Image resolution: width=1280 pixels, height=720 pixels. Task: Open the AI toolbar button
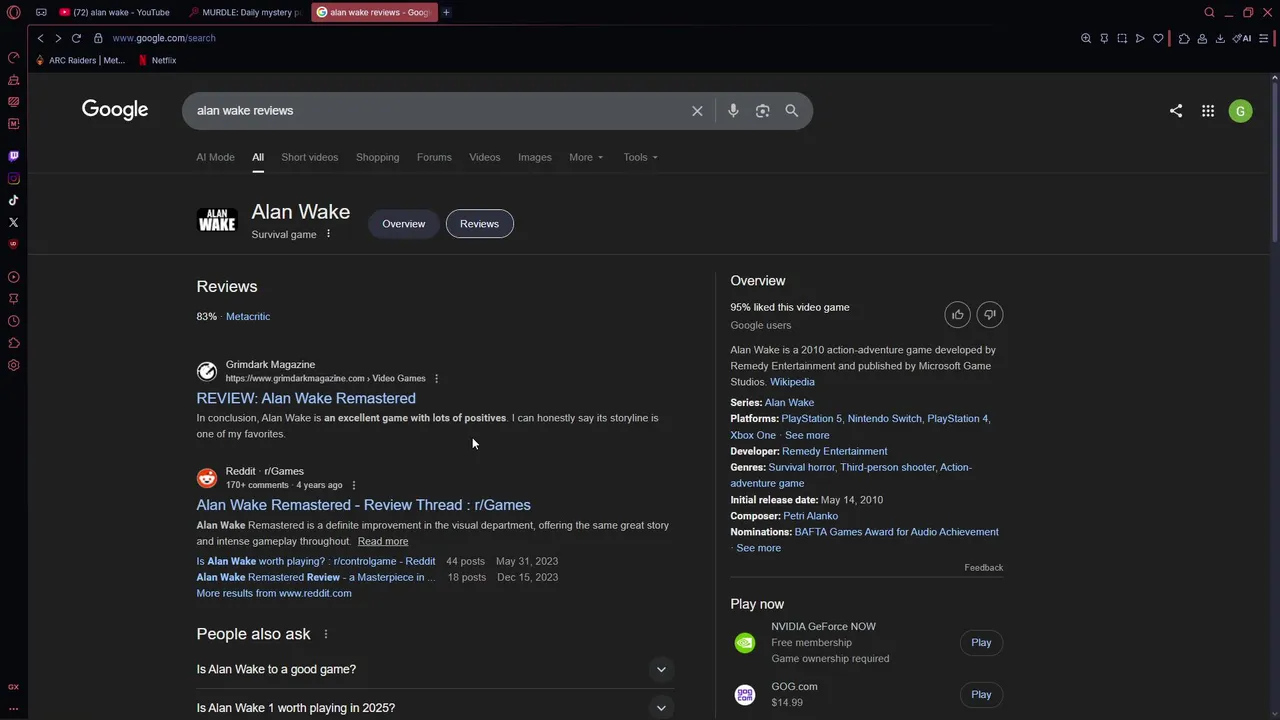(1242, 38)
